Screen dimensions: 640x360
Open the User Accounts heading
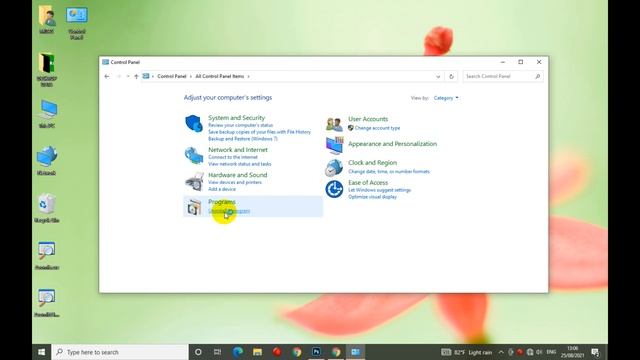click(x=368, y=119)
